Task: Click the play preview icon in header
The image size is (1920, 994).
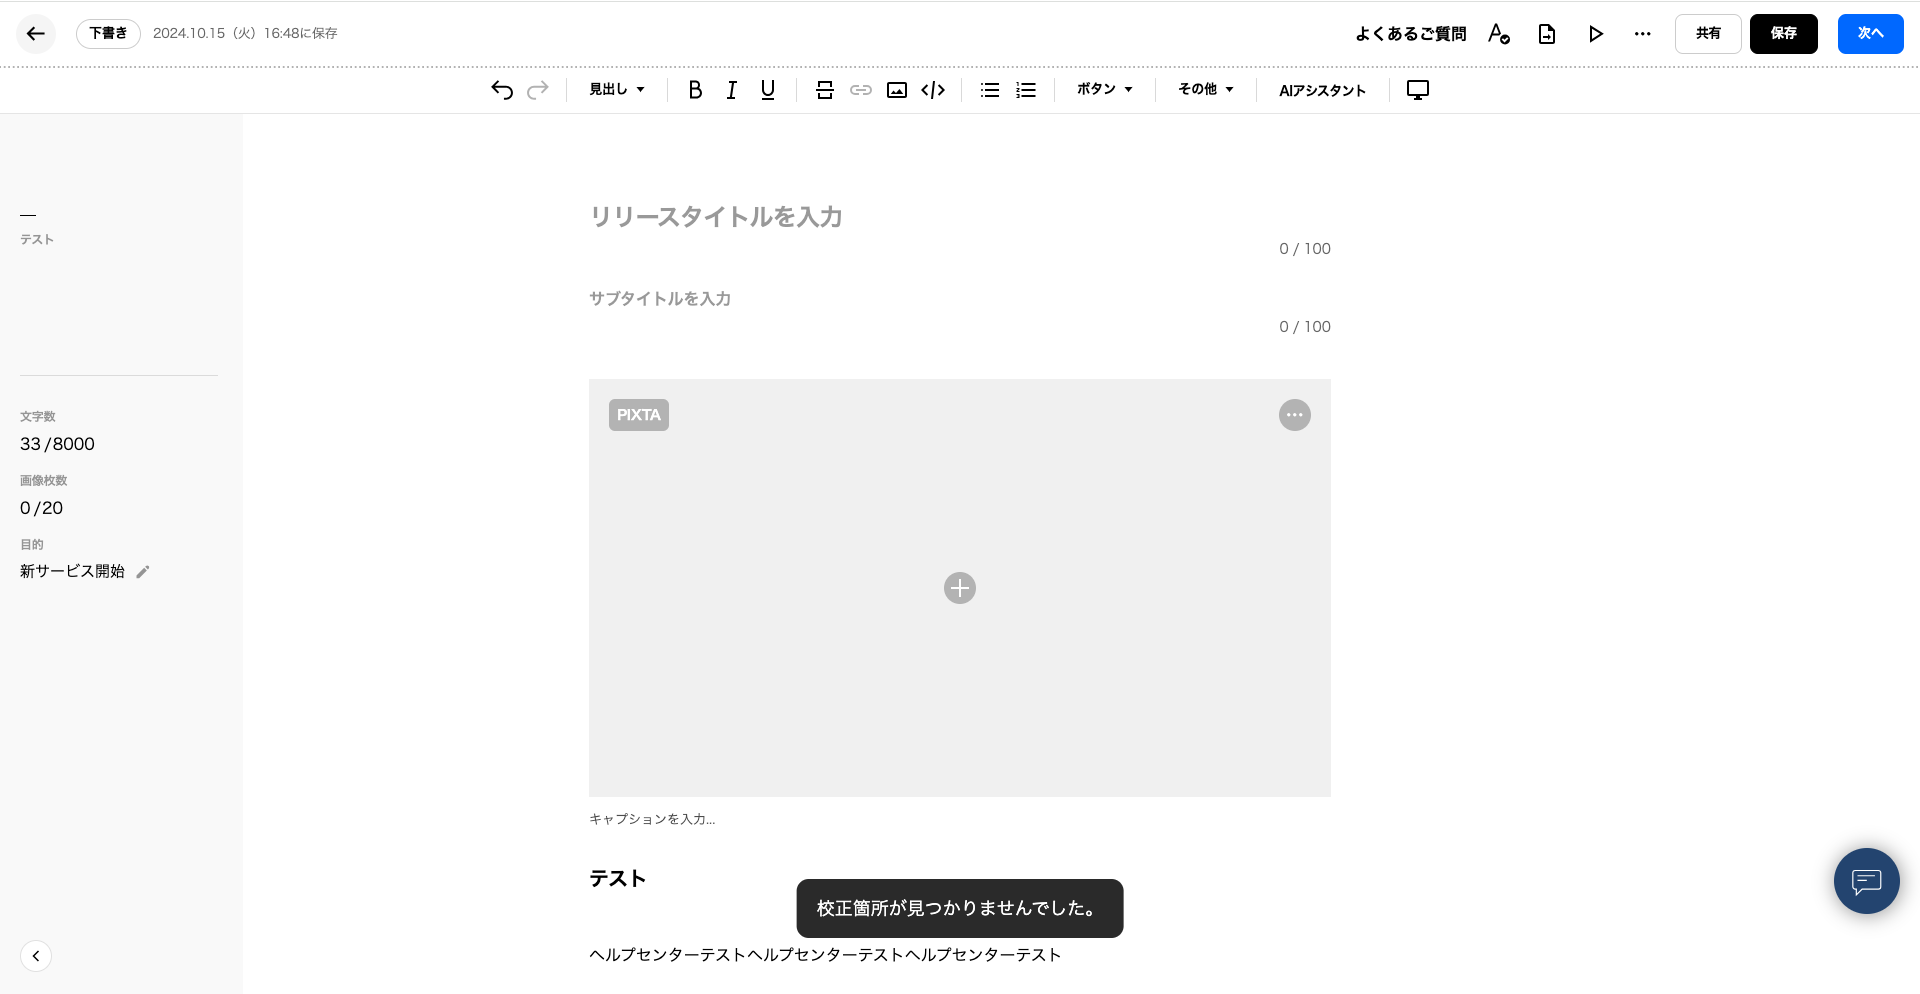Action: tap(1595, 34)
